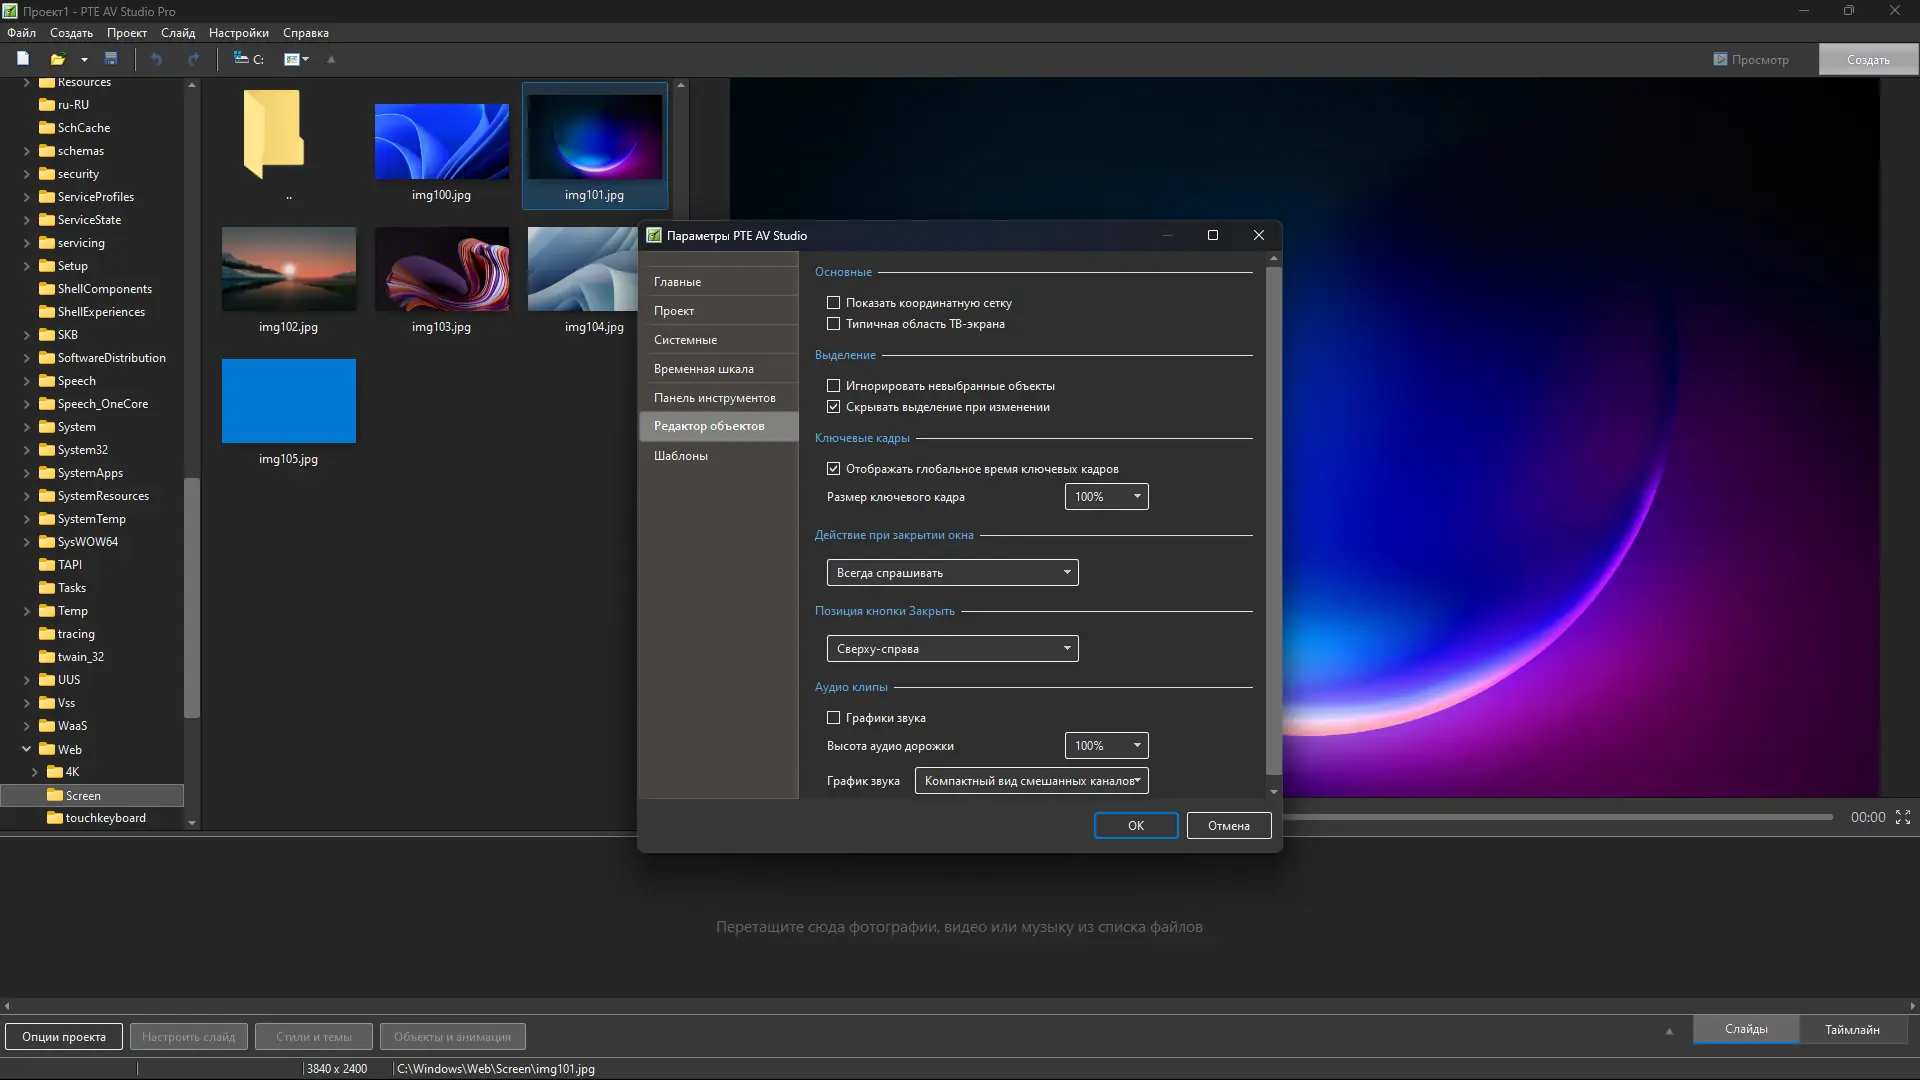
Task: Enable Показать координатную сетку checkbox
Action: click(x=833, y=302)
